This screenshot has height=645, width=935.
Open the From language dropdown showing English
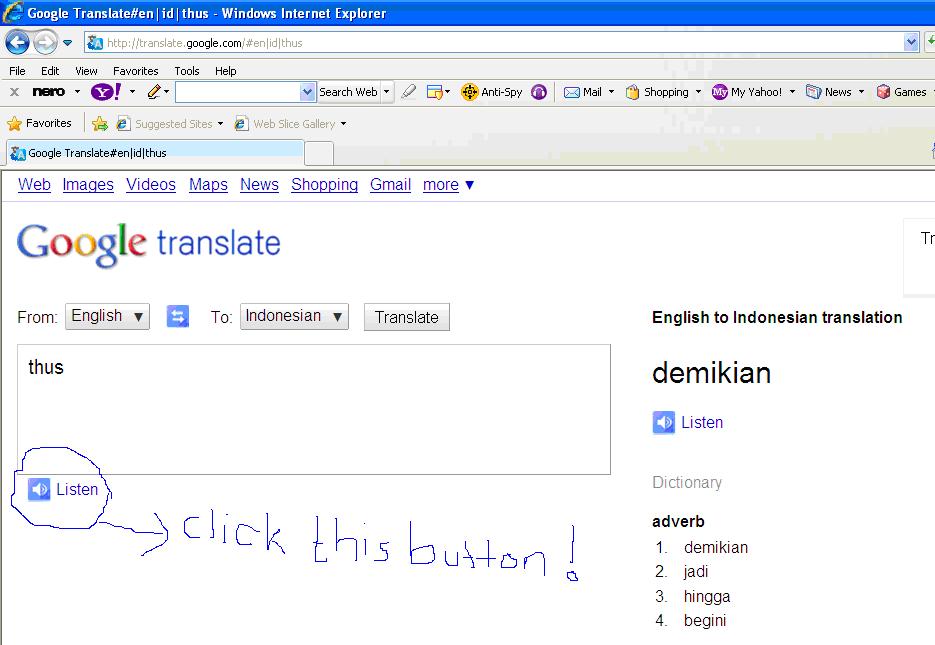pos(106,316)
